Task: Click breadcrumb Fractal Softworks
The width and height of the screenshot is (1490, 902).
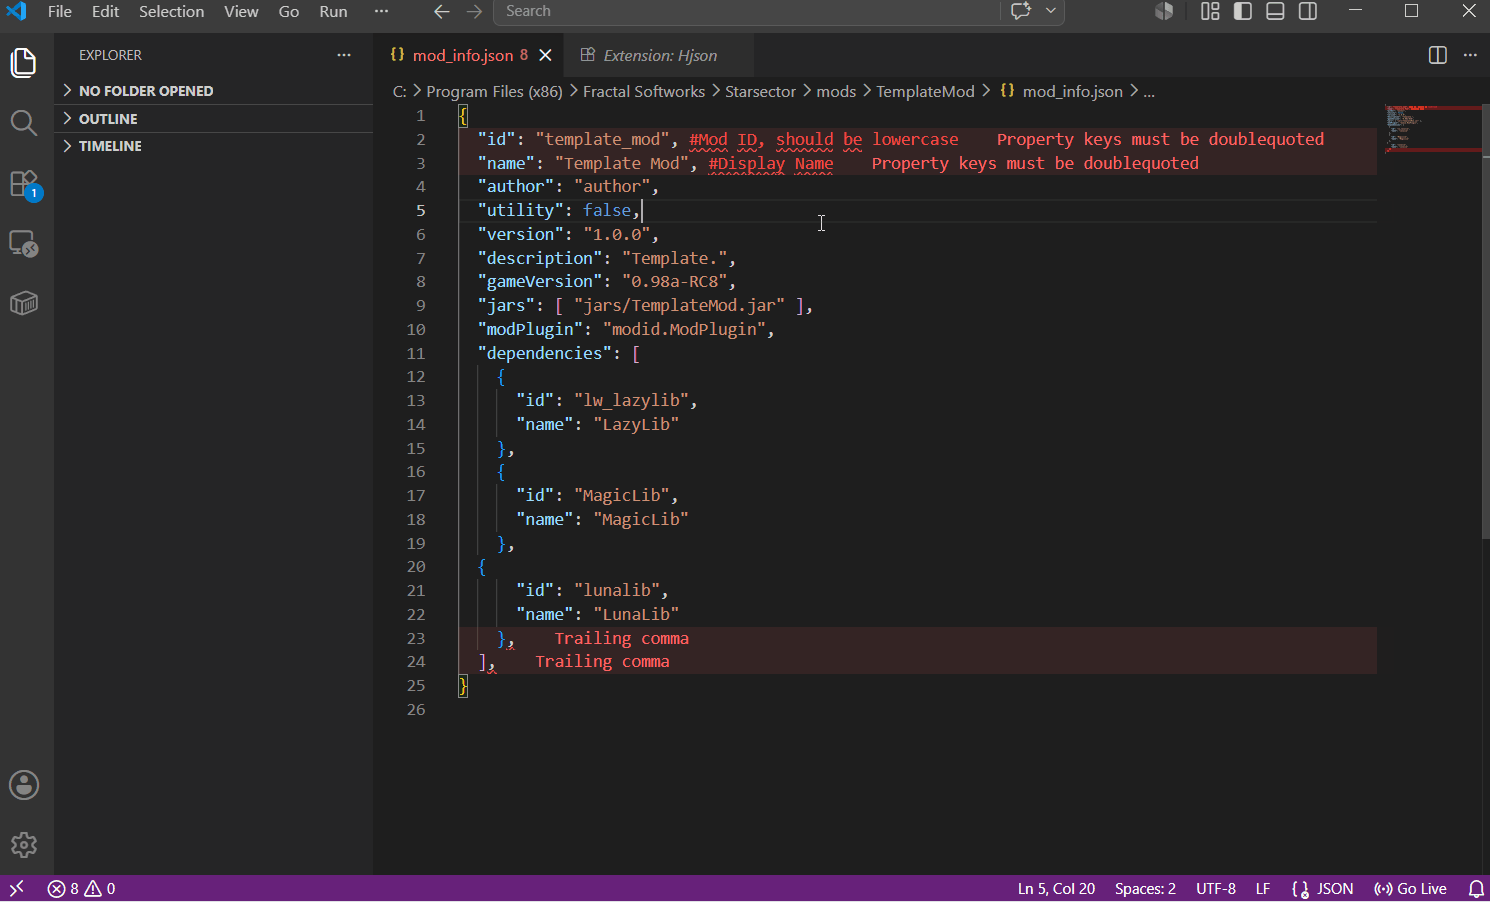Action: (644, 91)
